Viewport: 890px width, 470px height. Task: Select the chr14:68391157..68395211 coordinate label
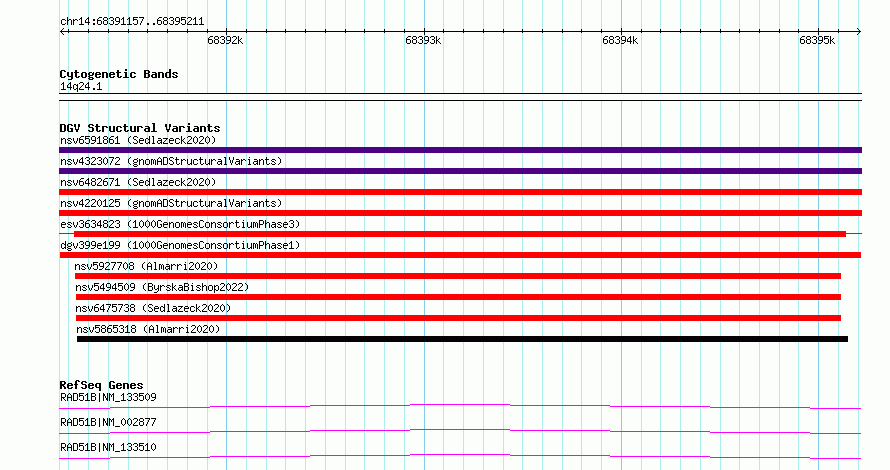click(132, 22)
